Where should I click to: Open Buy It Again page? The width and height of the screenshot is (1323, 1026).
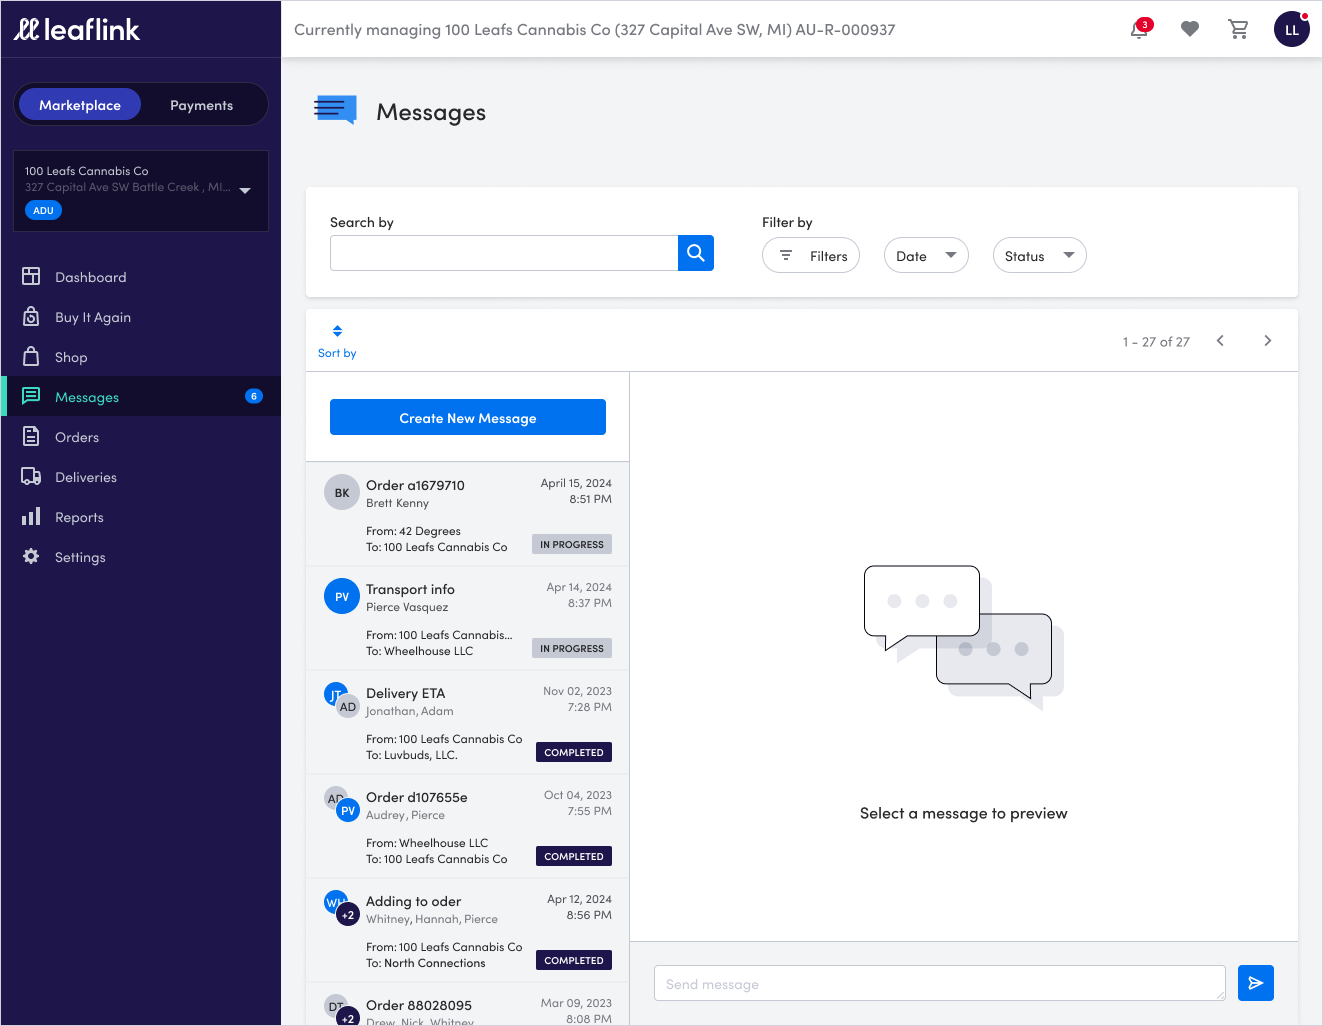click(x=141, y=317)
